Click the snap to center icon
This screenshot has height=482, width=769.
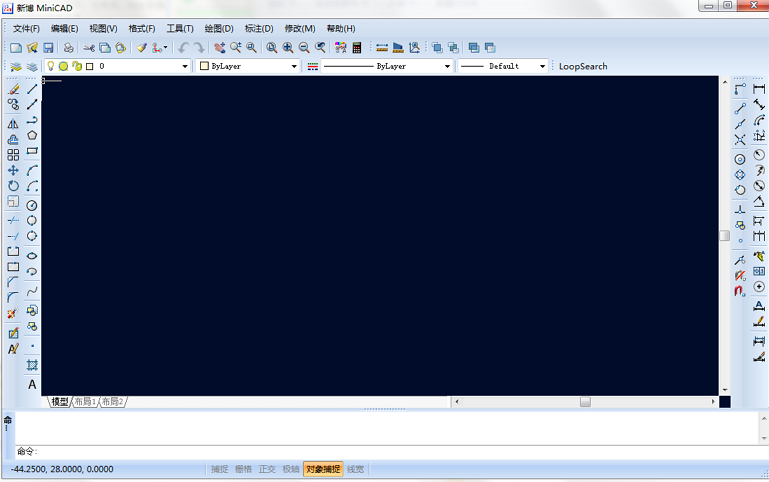tap(740, 159)
